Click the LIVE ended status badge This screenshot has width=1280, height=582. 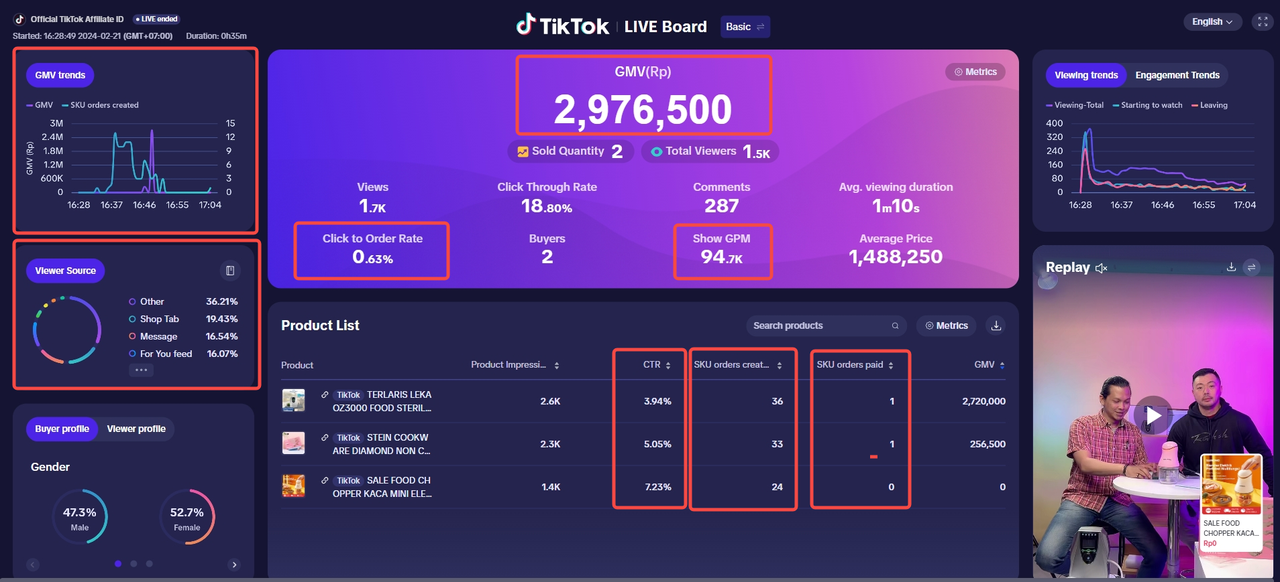click(x=158, y=19)
